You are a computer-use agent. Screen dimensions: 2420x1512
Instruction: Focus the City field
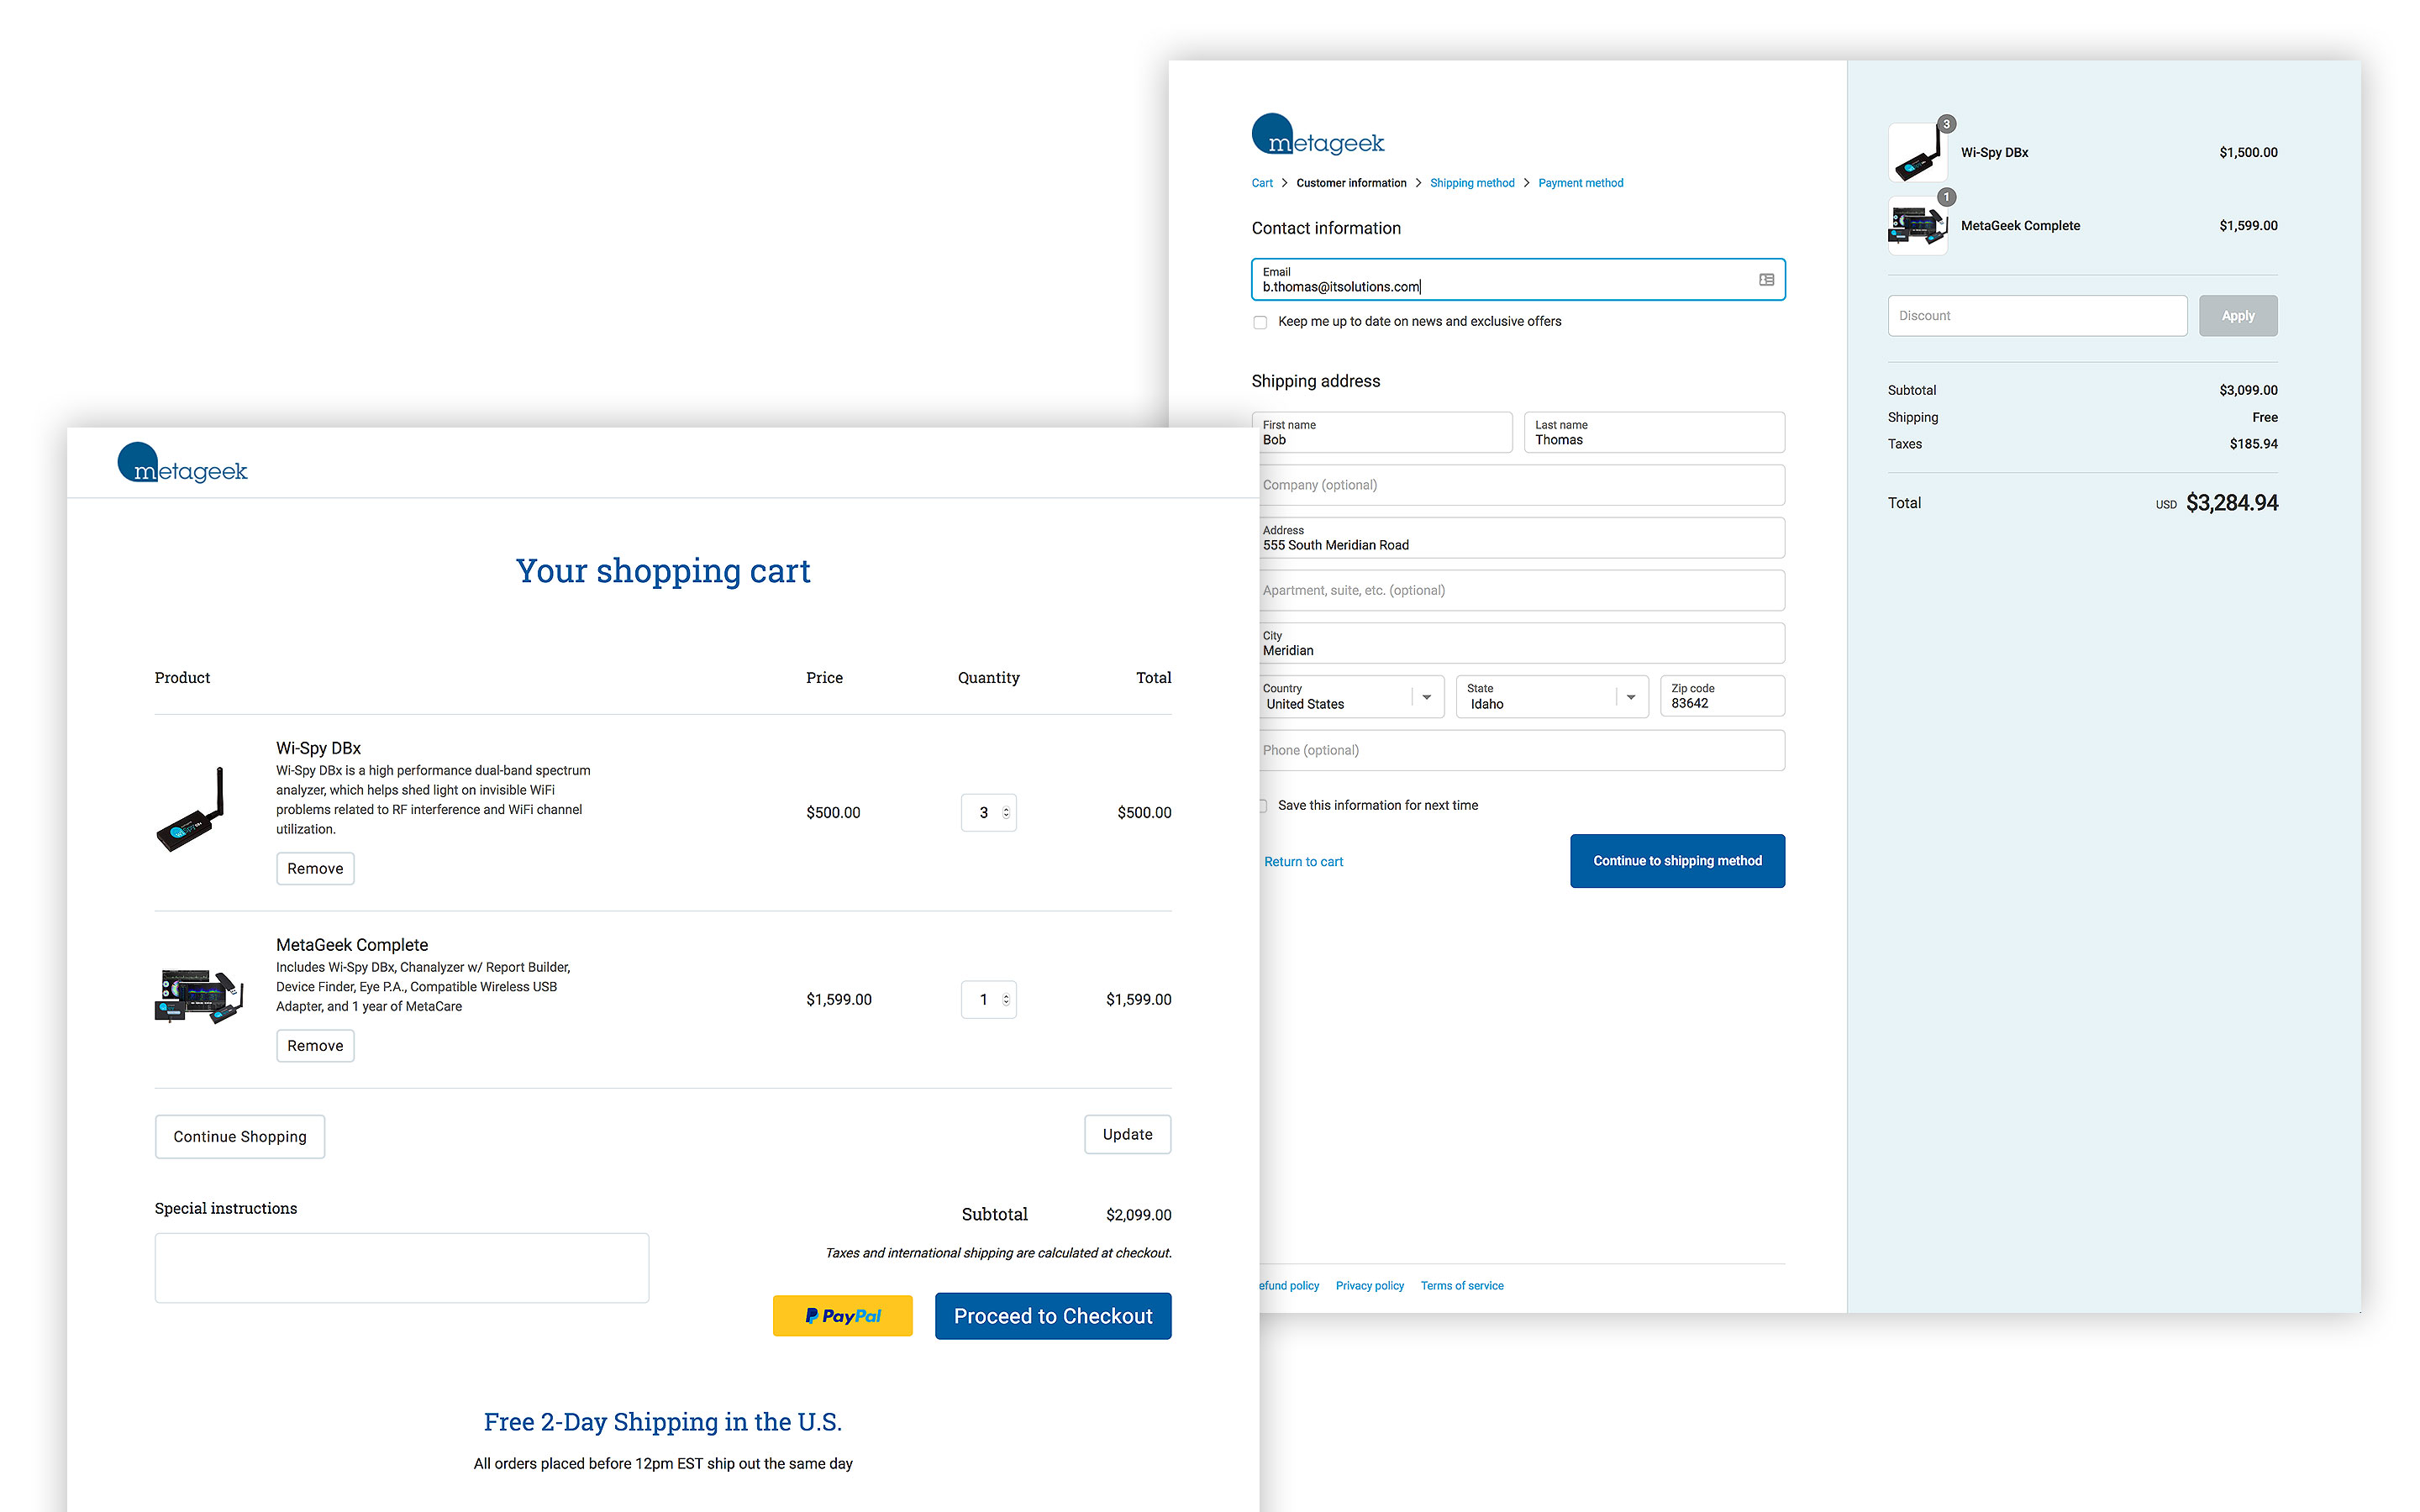(1522, 643)
